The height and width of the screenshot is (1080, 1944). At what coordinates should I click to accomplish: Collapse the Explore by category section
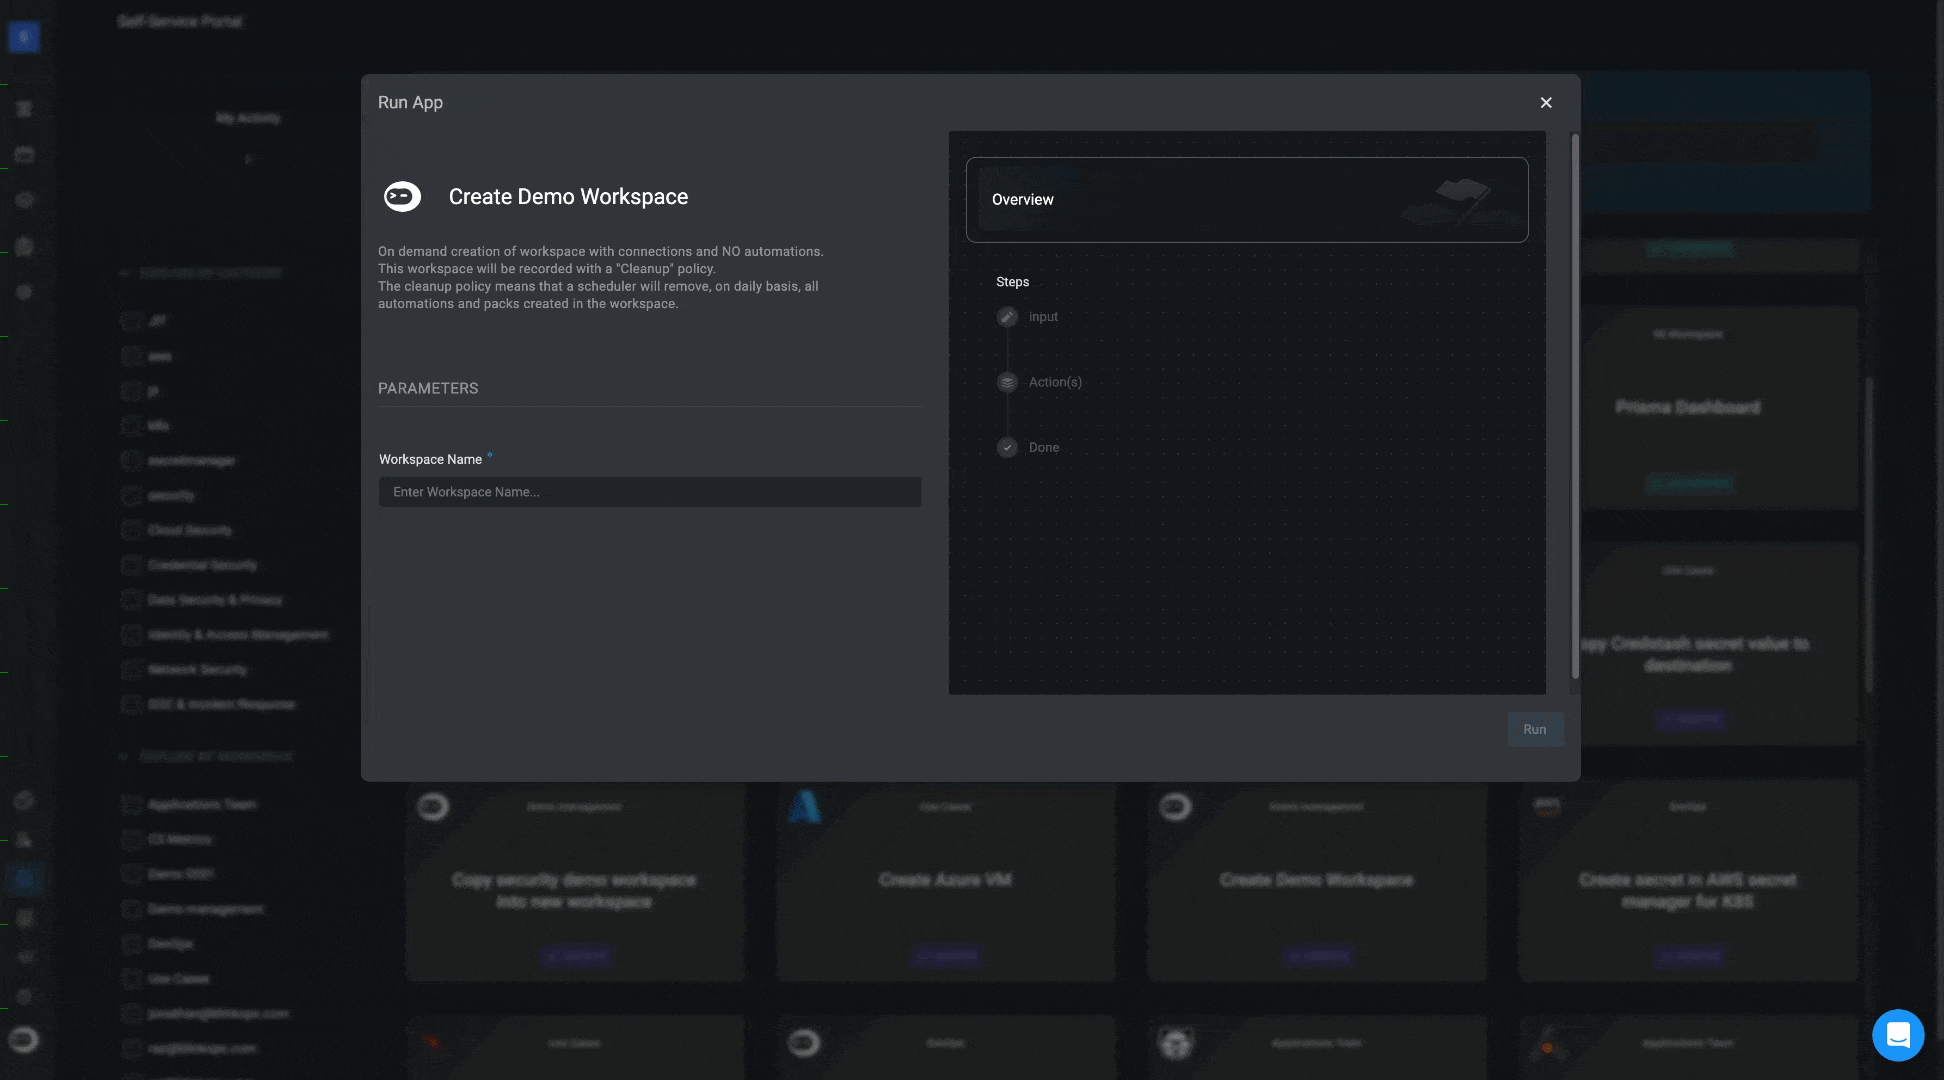(x=124, y=273)
